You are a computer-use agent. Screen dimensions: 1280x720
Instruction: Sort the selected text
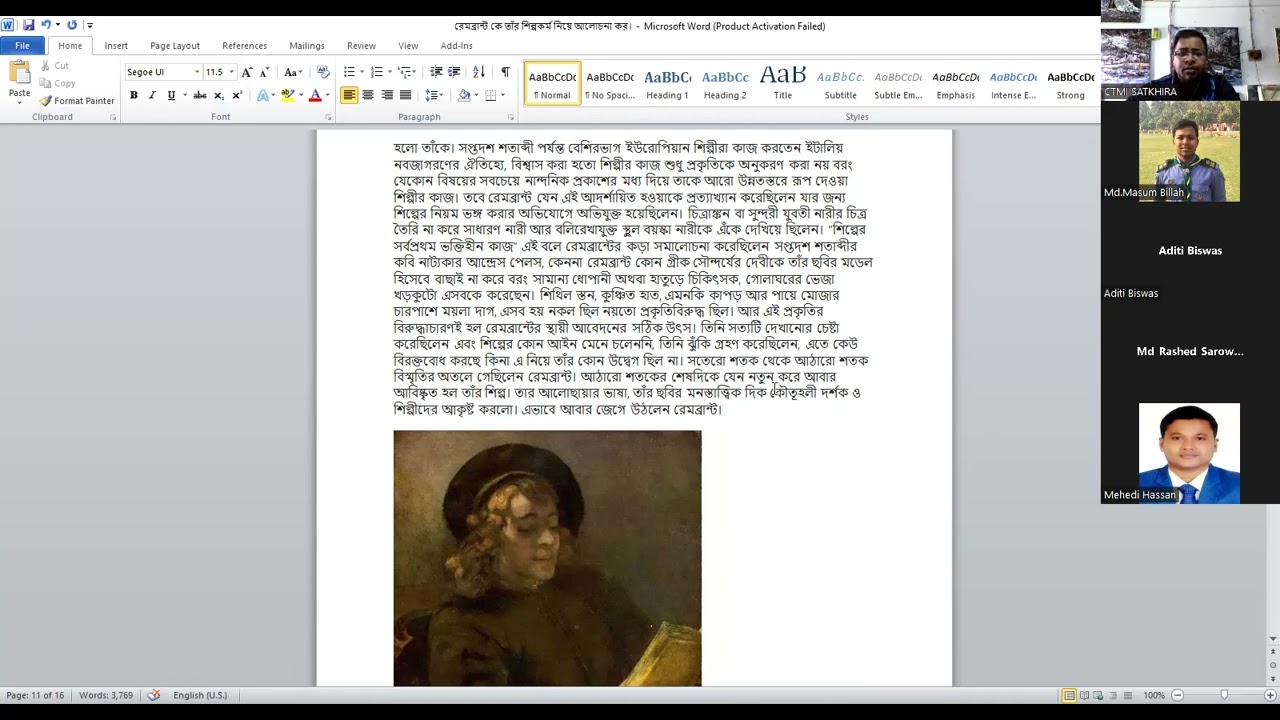pos(479,72)
